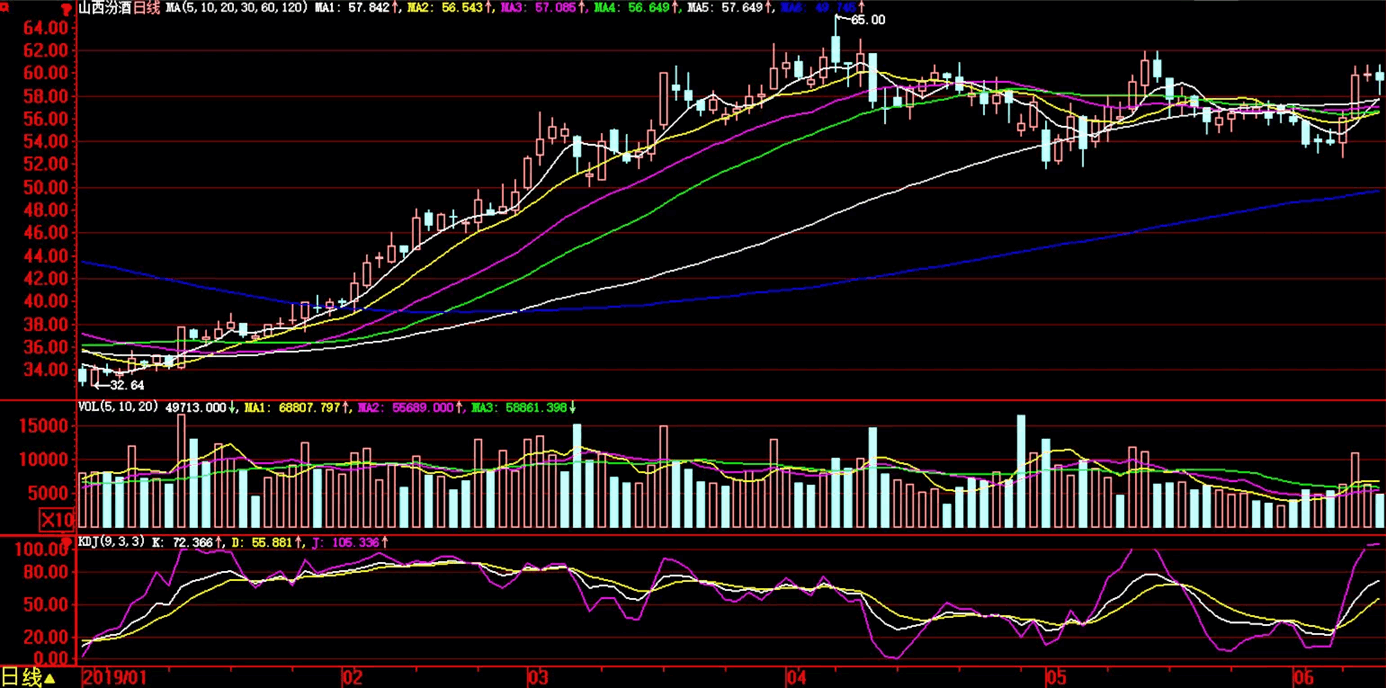Click the 65.00 high price marker
The width and height of the screenshot is (1386, 688).
(867, 20)
